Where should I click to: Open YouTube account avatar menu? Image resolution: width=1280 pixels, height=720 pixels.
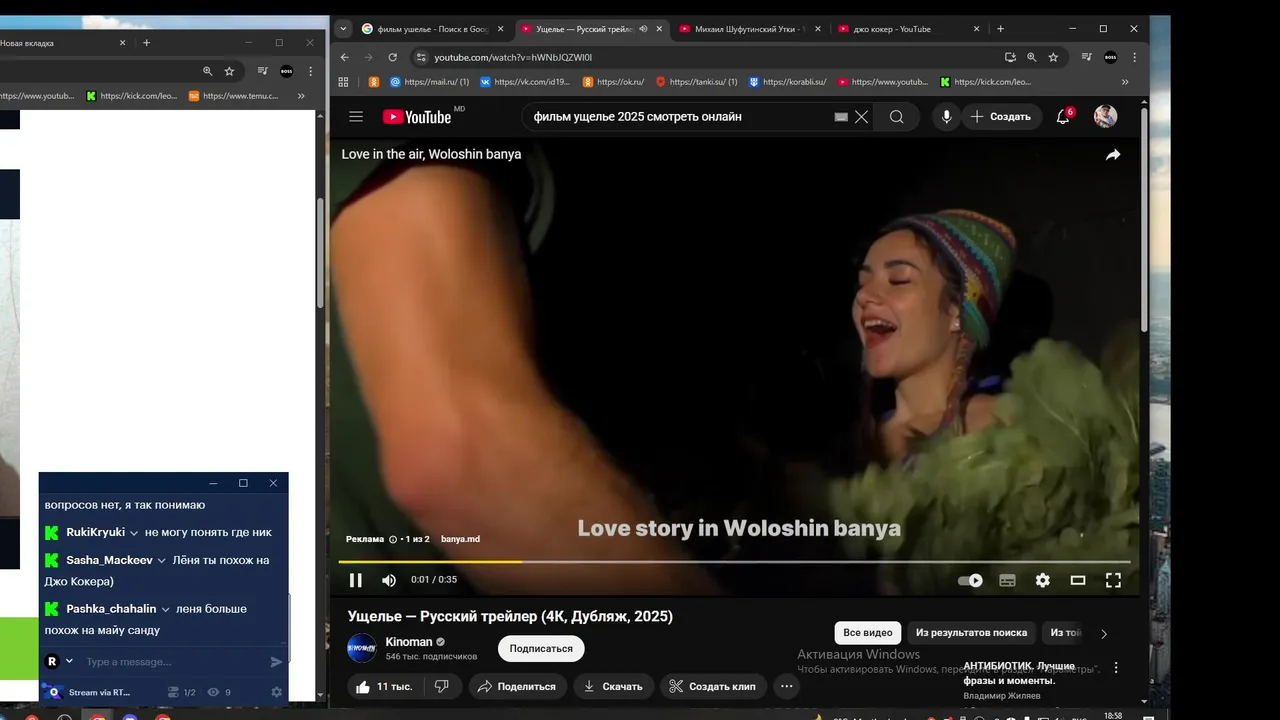[x=1105, y=117]
